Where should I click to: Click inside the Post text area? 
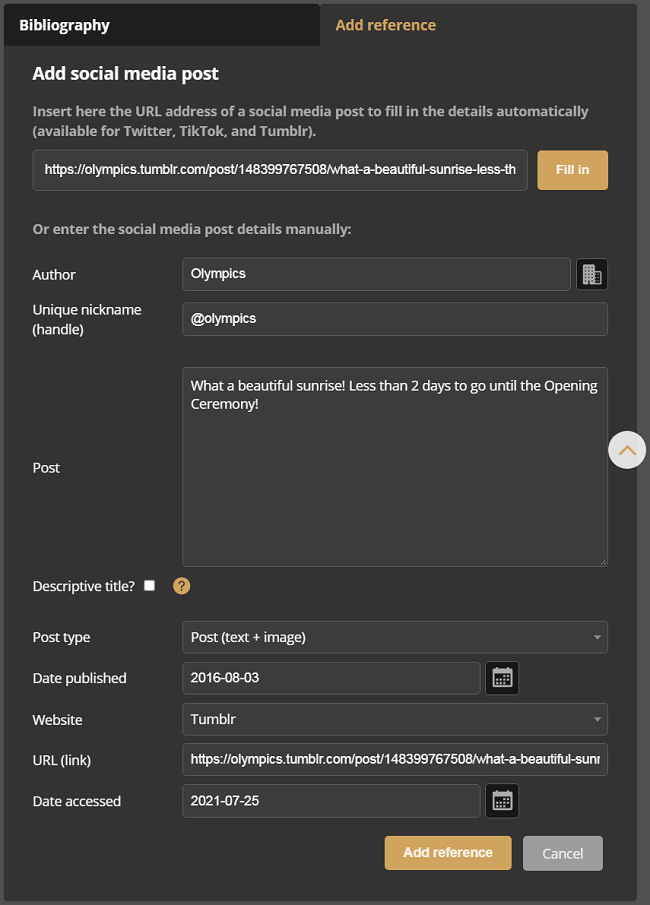(x=395, y=467)
